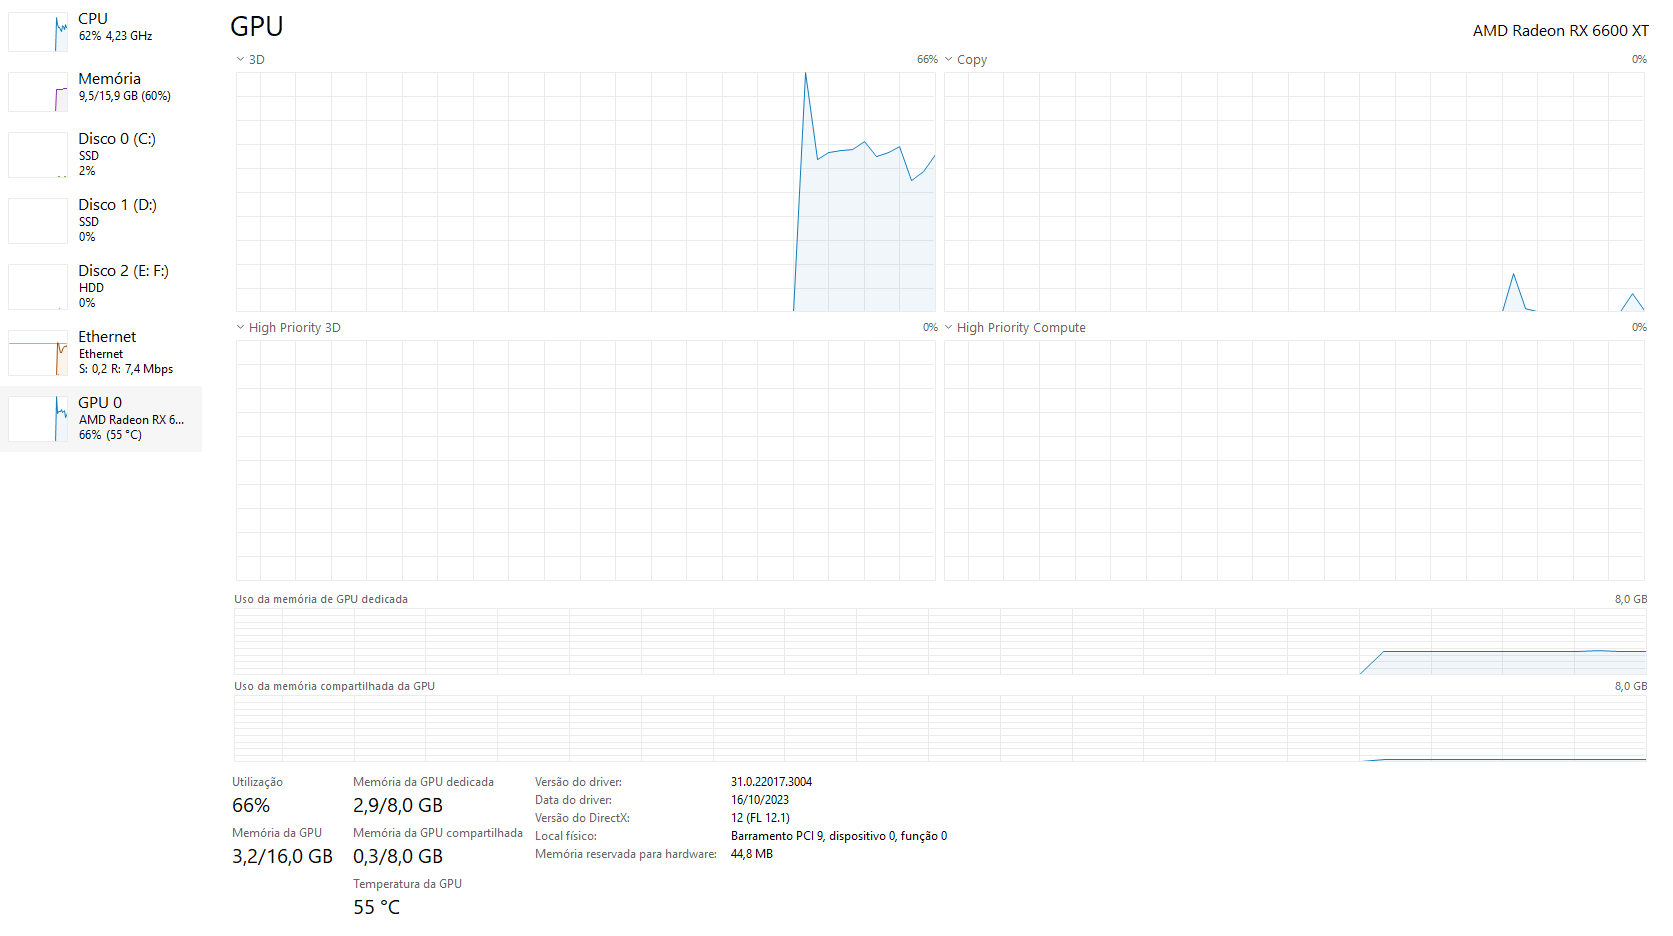Screen dimensions: 1673x936
Task: Click 'Uso da memória de GPU dedicada' label
Action: click(x=321, y=599)
